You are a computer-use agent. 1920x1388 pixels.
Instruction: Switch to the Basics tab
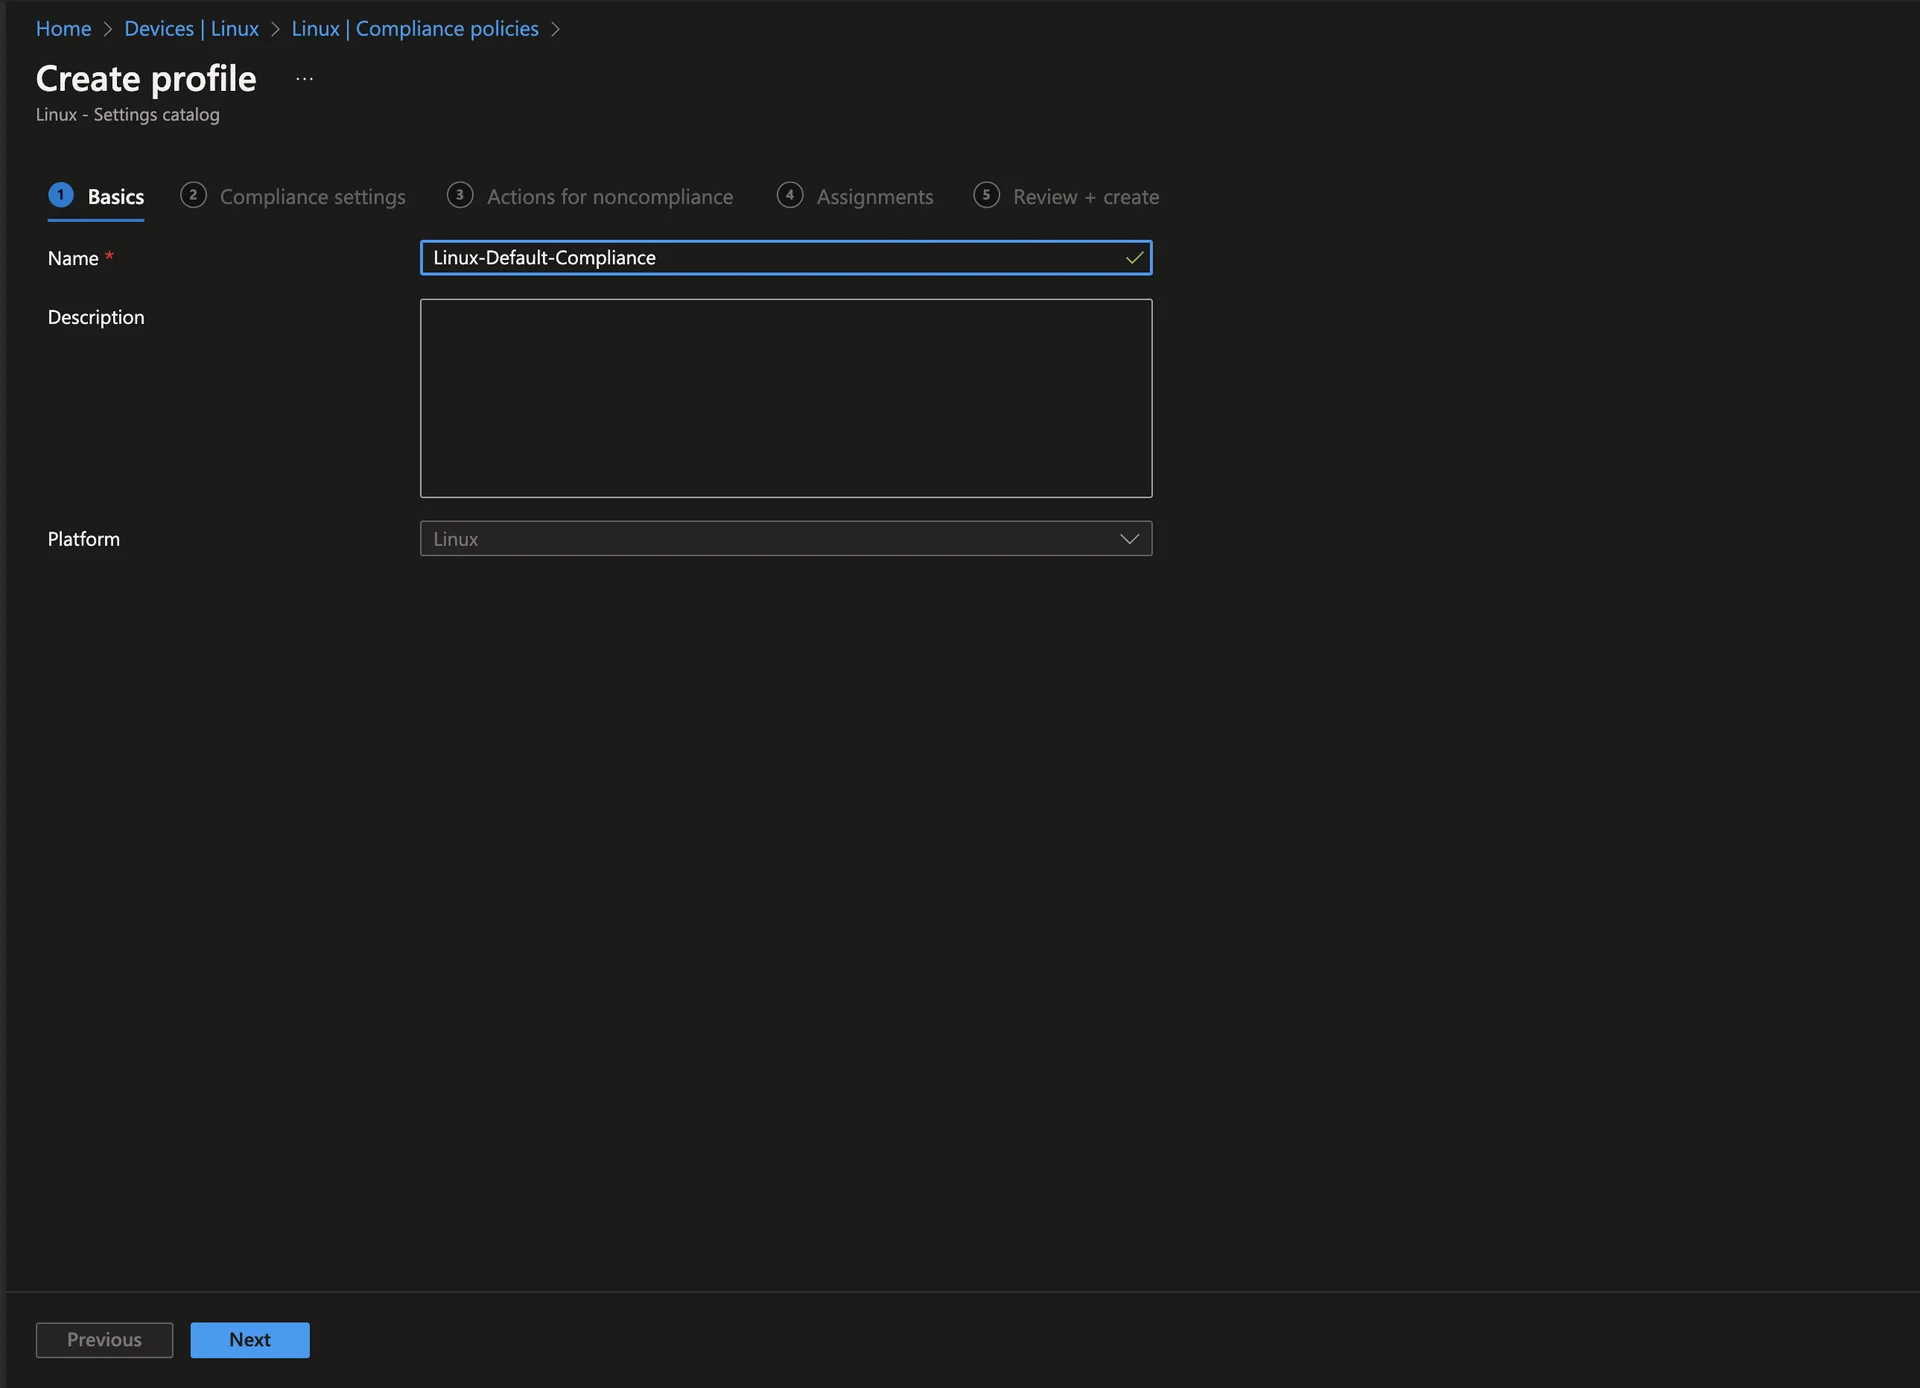pos(96,196)
